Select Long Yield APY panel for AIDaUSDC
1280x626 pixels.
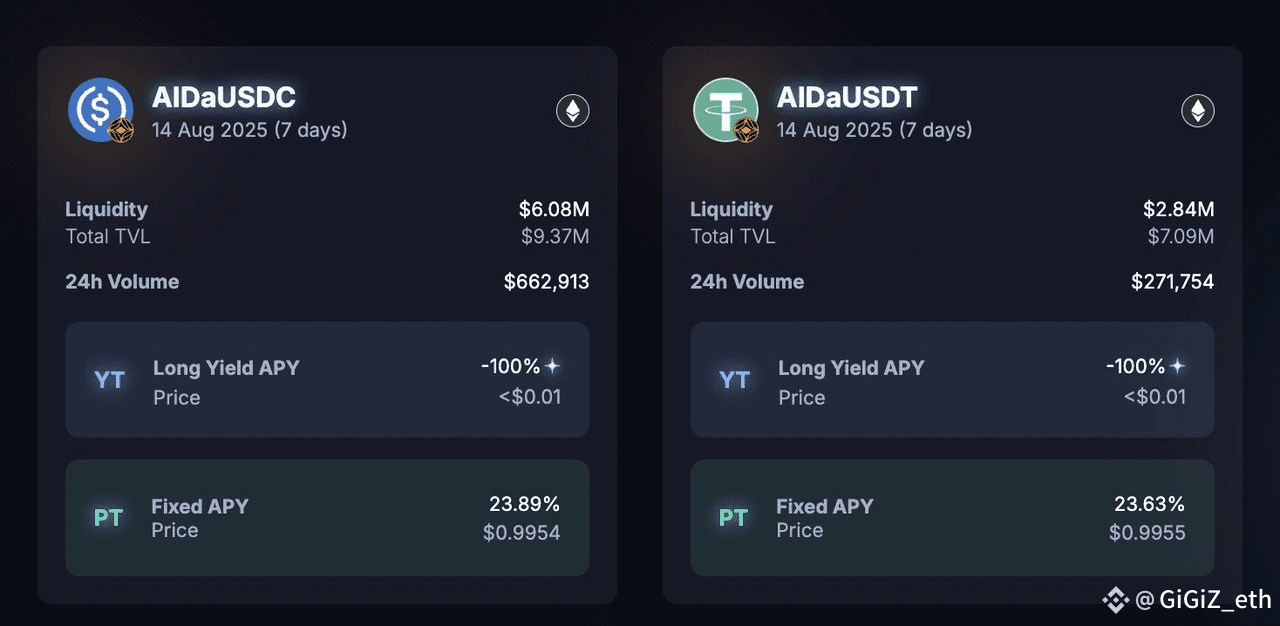(x=327, y=380)
